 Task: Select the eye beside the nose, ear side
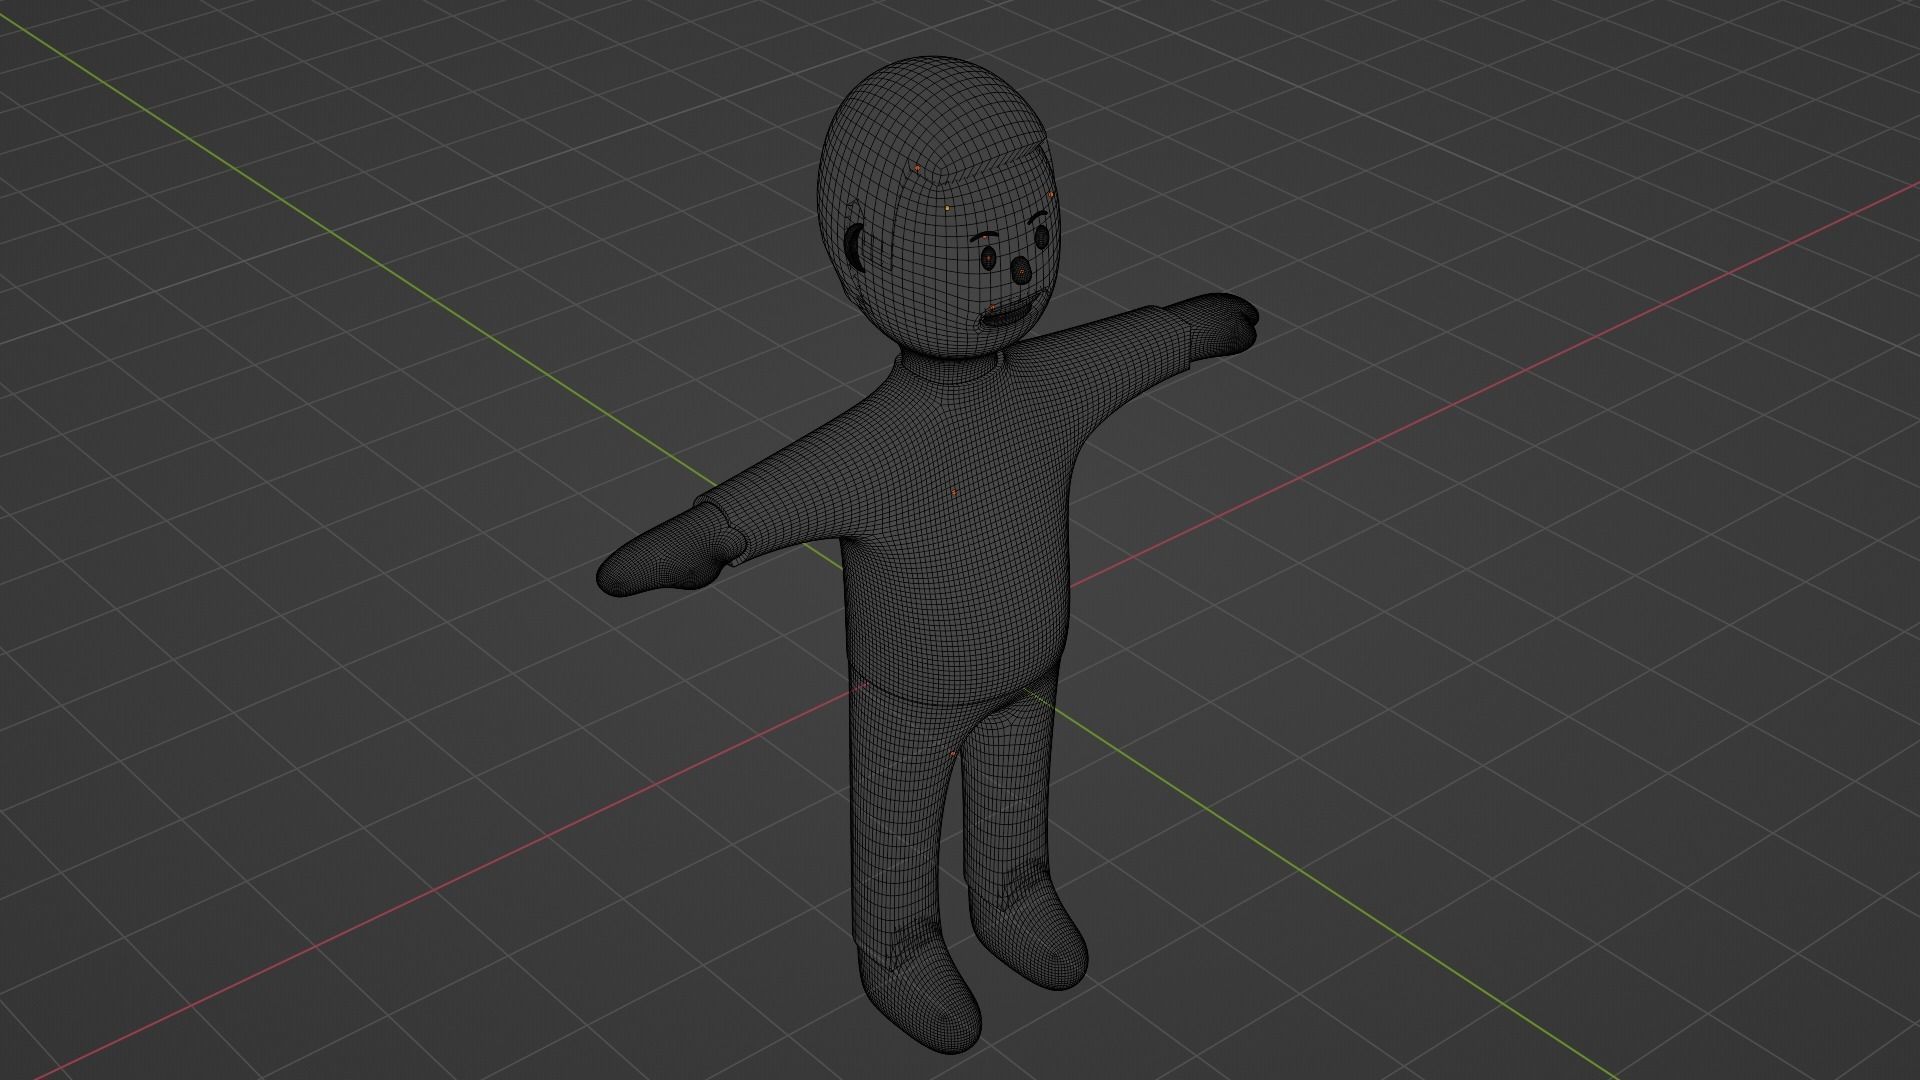989,259
